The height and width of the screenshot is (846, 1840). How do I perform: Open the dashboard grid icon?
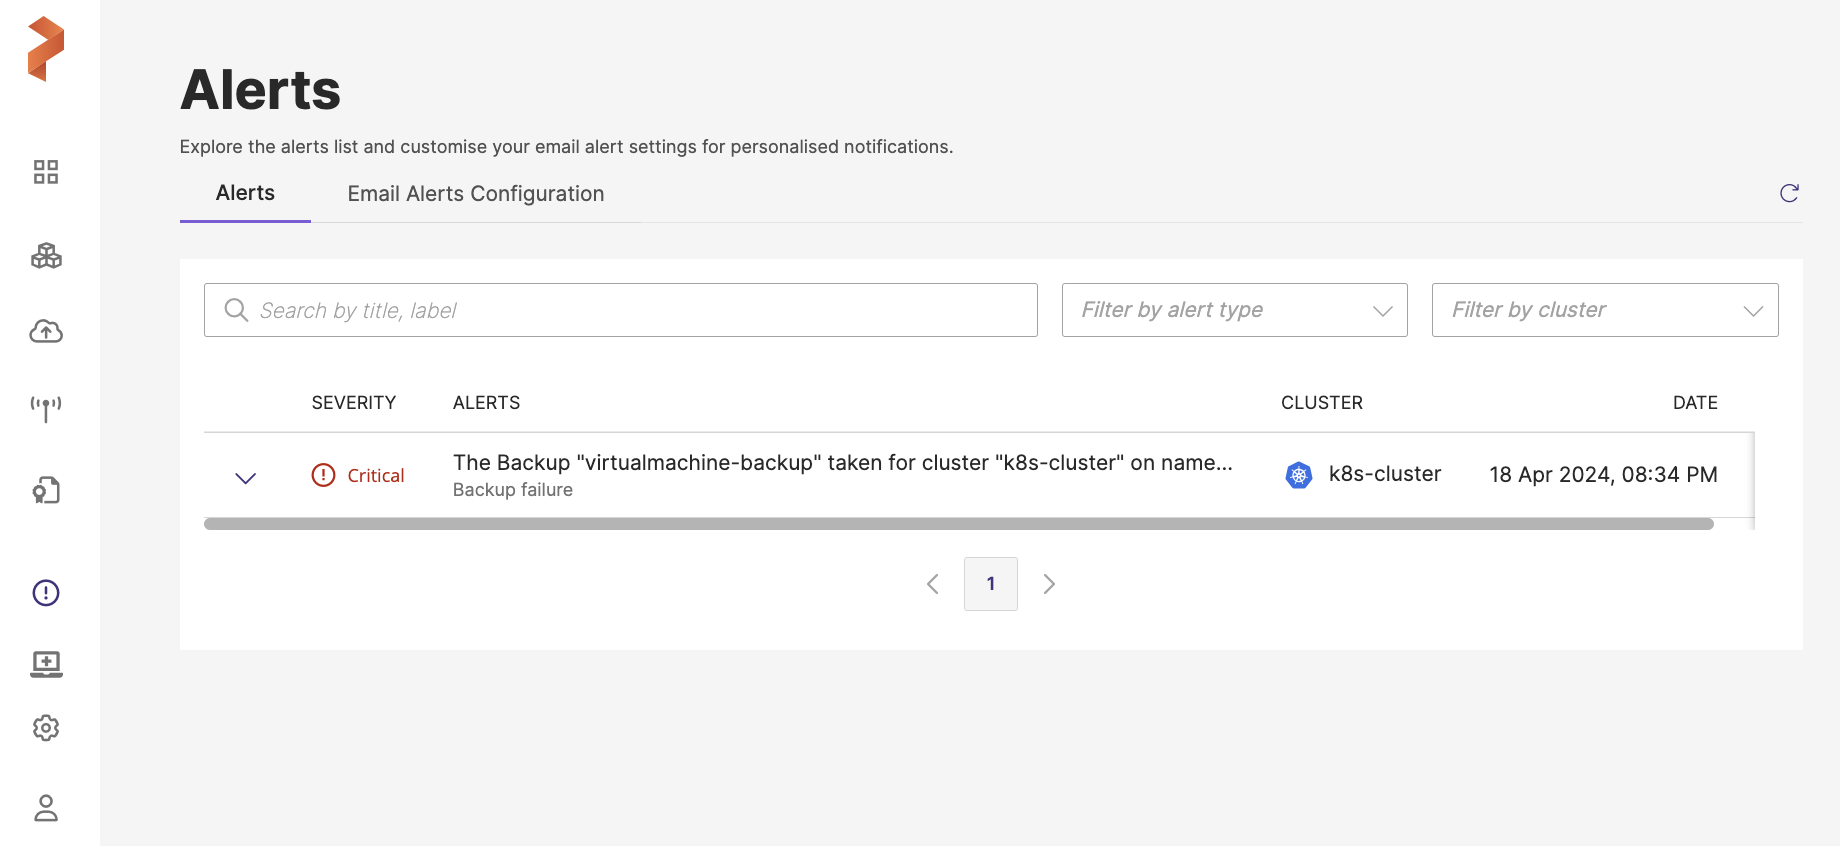pyautogui.click(x=46, y=172)
